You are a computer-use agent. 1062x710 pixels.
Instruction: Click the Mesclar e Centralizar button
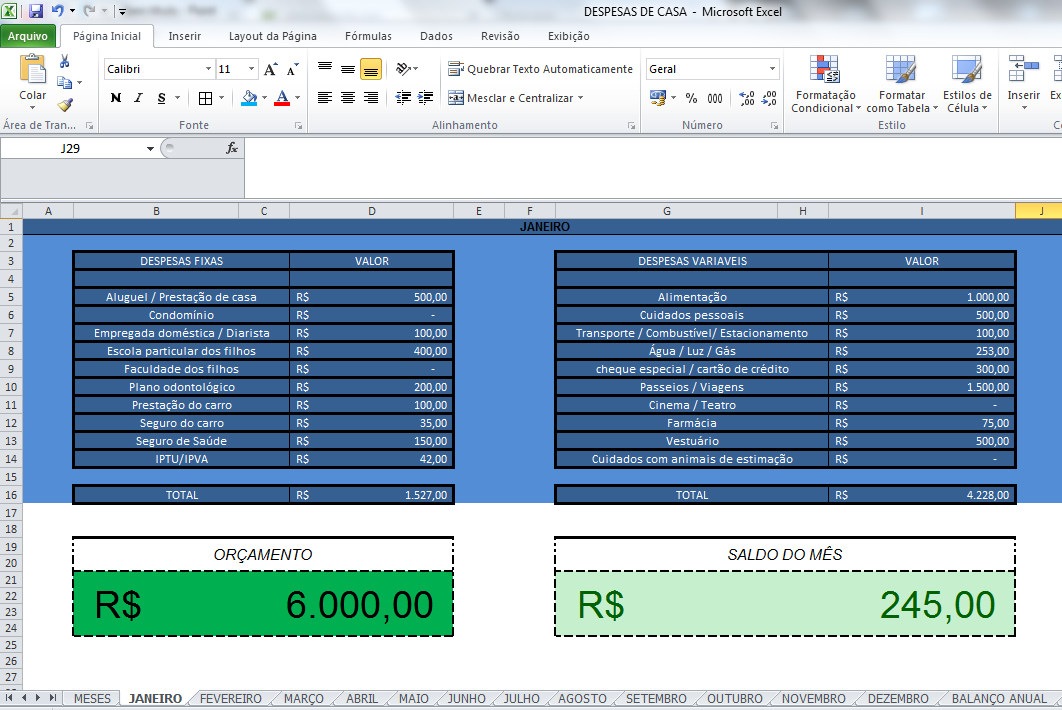pyautogui.click(x=512, y=98)
